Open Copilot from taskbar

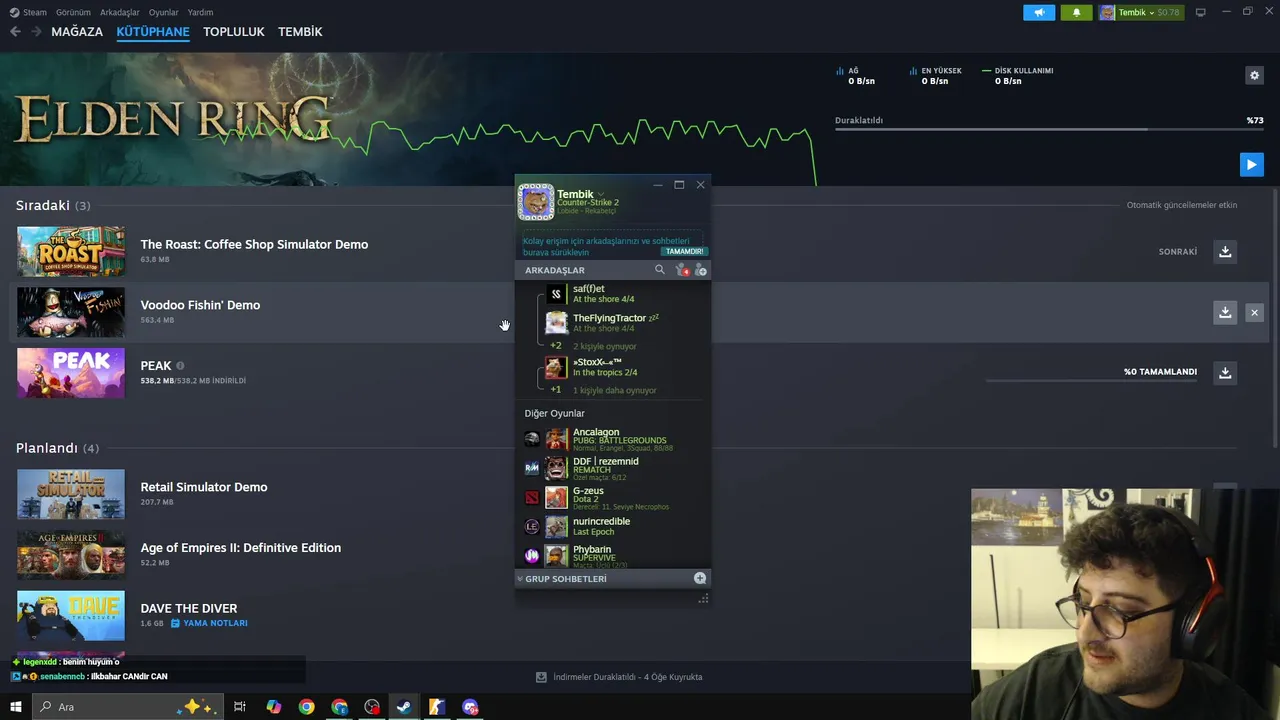(x=273, y=707)
